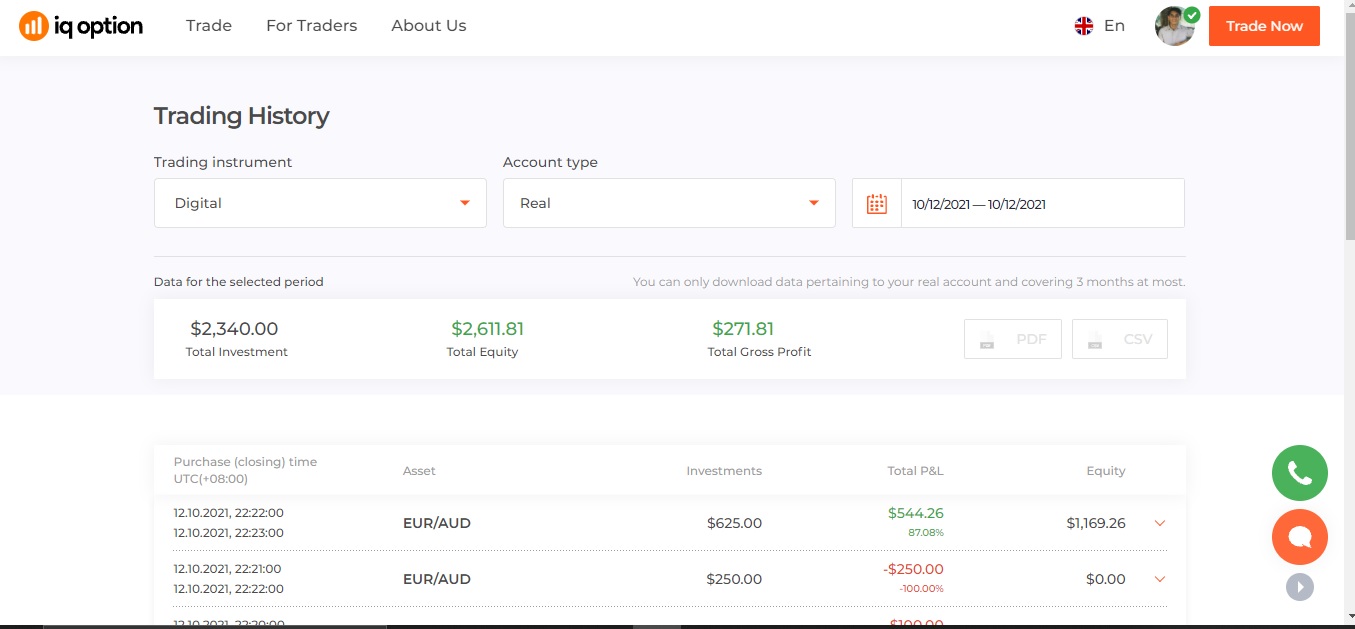Image resolution: width=1355 pixels, height=629 pixels.
Task: Expand the $1,169.26 equity trade row
Action: pos(1160,523)
